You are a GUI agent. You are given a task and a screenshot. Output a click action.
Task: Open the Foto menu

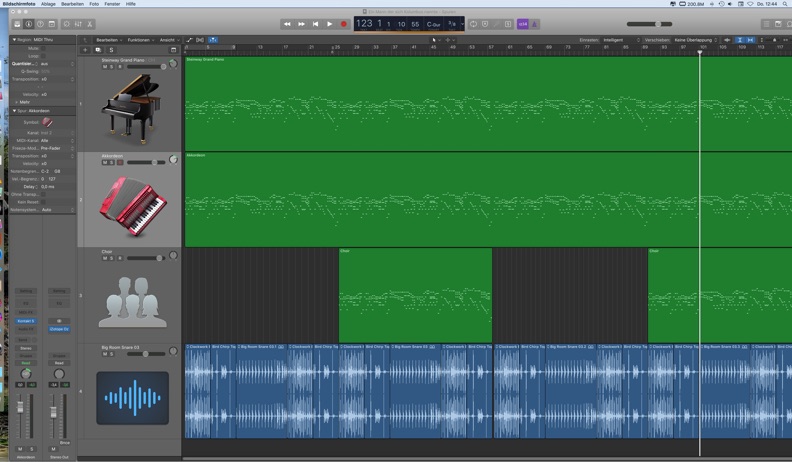pyautogui.click(x=94, y=4)
